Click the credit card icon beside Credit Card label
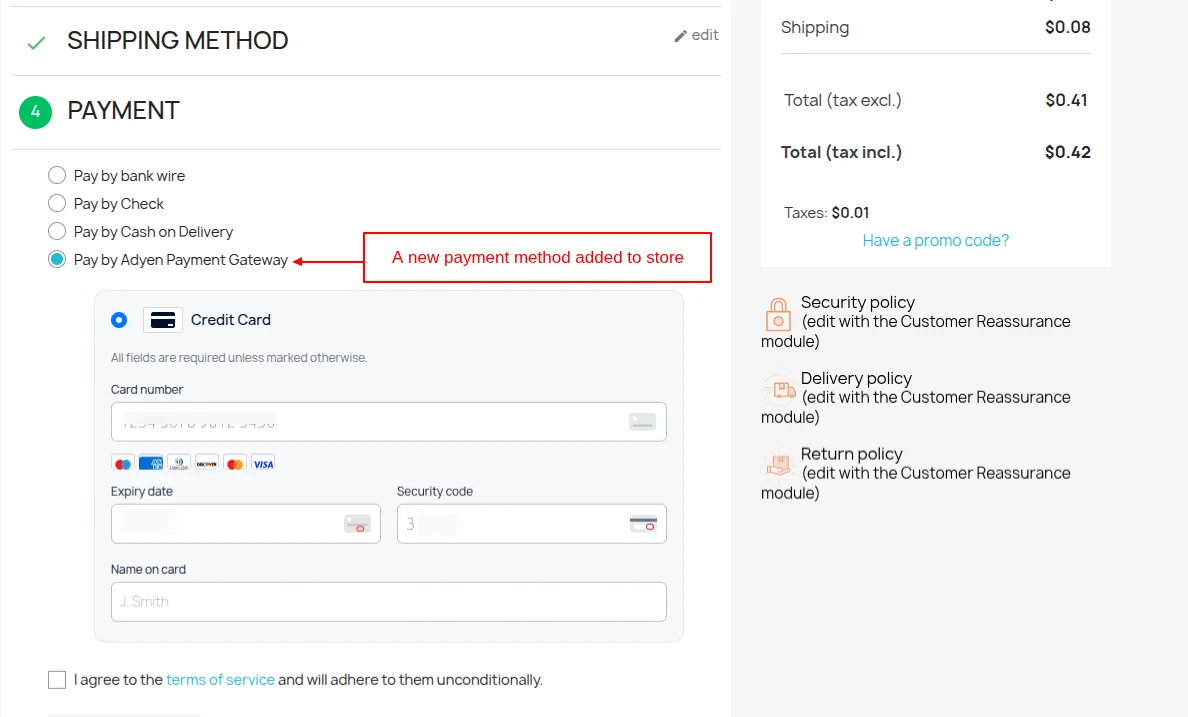 (x=162, y=319)
